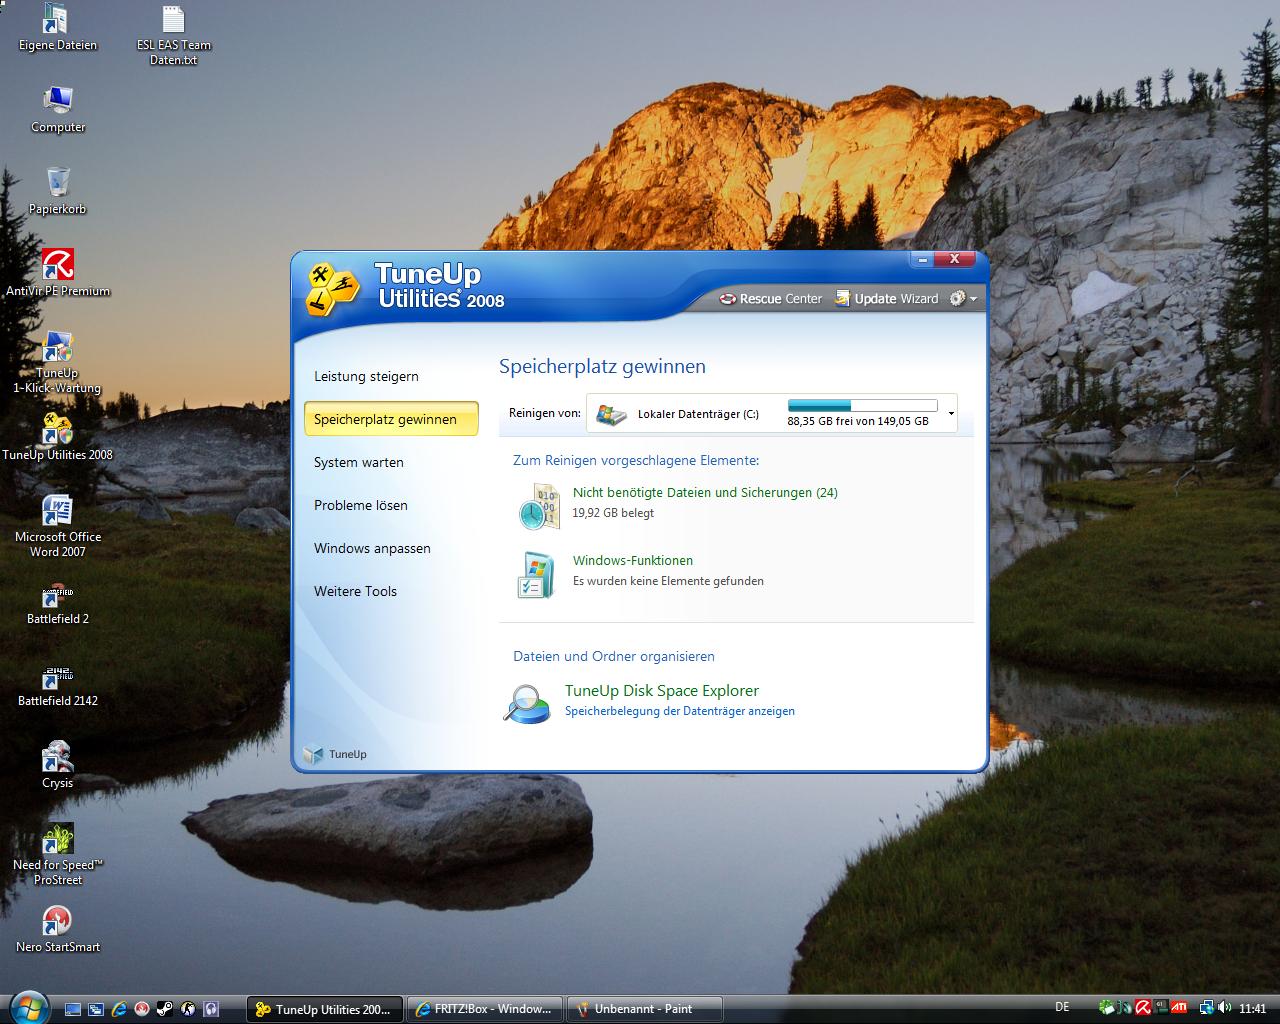
Task: Select the Speicherplatz gewinnen category
Action: coord(391,419)
